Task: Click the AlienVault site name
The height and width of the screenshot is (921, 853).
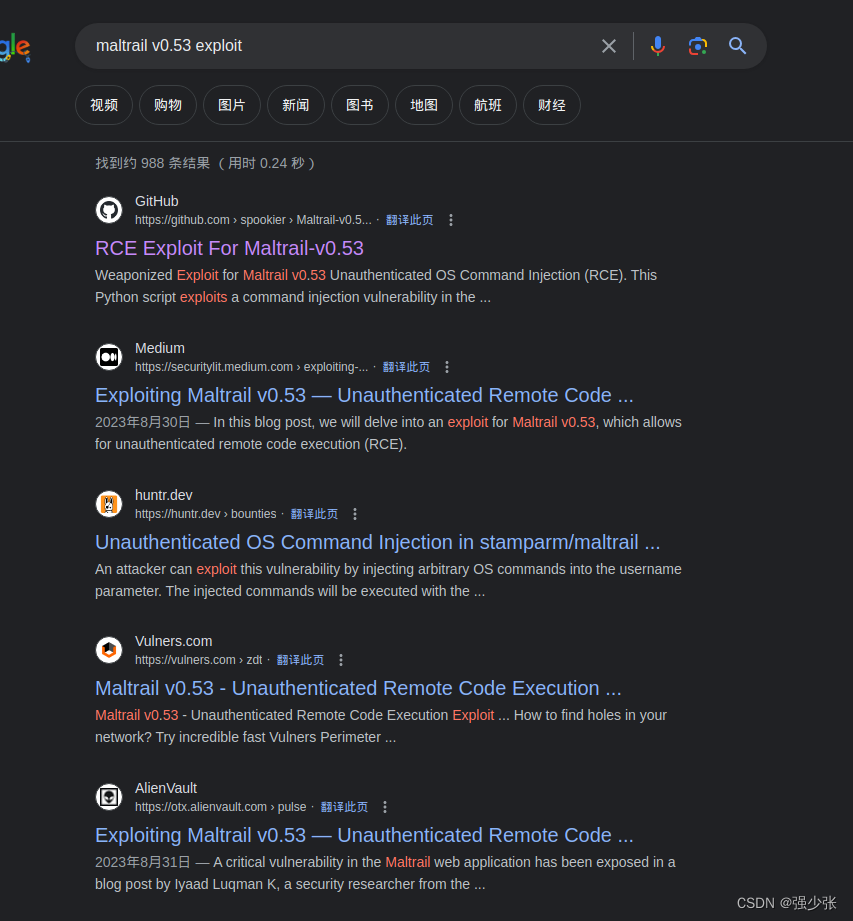Action: coord(166,788)
